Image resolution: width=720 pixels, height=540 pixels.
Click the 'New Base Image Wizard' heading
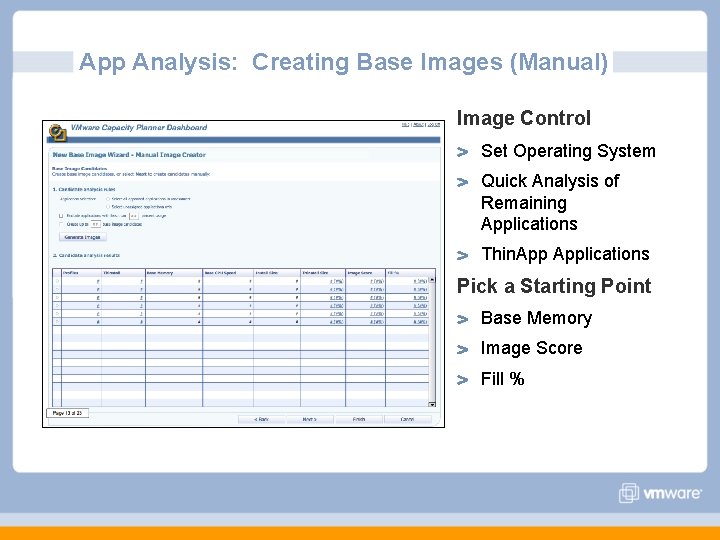(x=129, y=155)
